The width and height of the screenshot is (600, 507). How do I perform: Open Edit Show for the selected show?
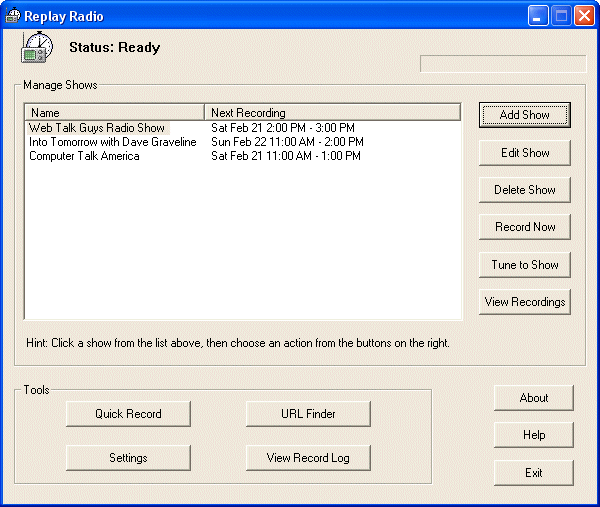tap(525, 153)
